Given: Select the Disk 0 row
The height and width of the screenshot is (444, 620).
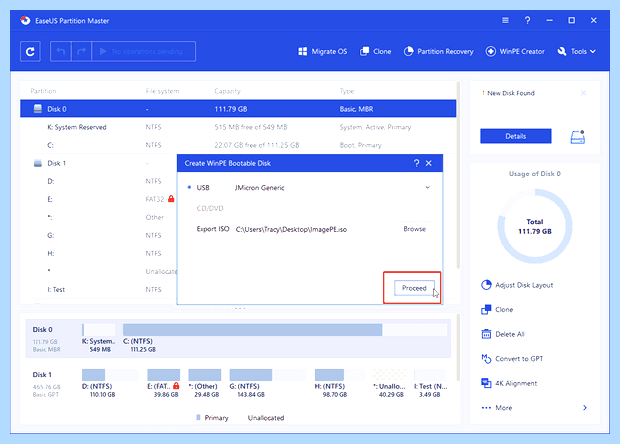Looking at the screenshot, I should [x=238, y=109].
